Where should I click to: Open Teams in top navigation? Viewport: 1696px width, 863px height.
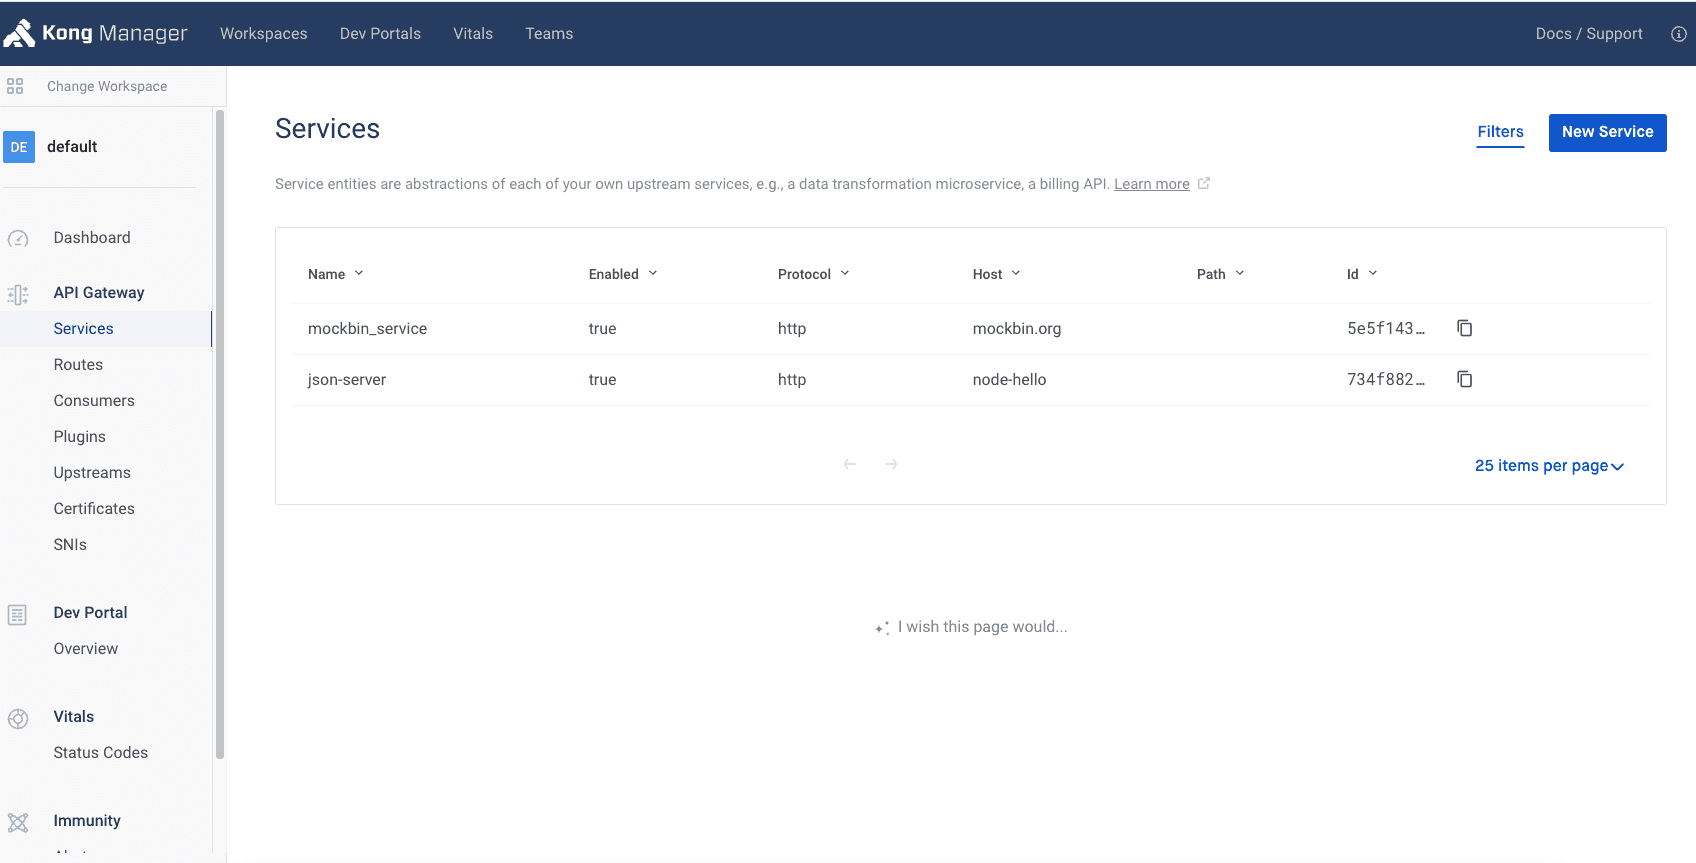pos(549,34)
